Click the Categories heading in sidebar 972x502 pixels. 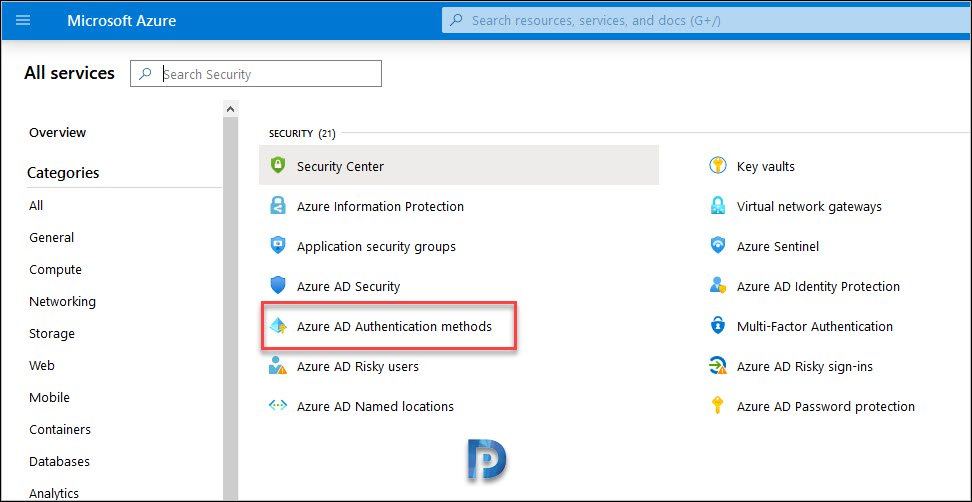click(x=63, y=173)
